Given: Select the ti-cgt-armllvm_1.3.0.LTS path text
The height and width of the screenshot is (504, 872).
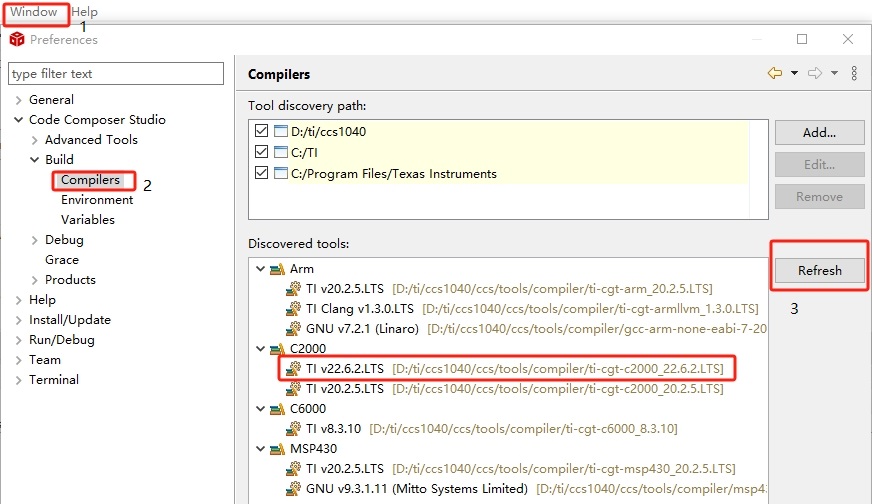Looking at the screenshot, I should click(x=590, y=309).
